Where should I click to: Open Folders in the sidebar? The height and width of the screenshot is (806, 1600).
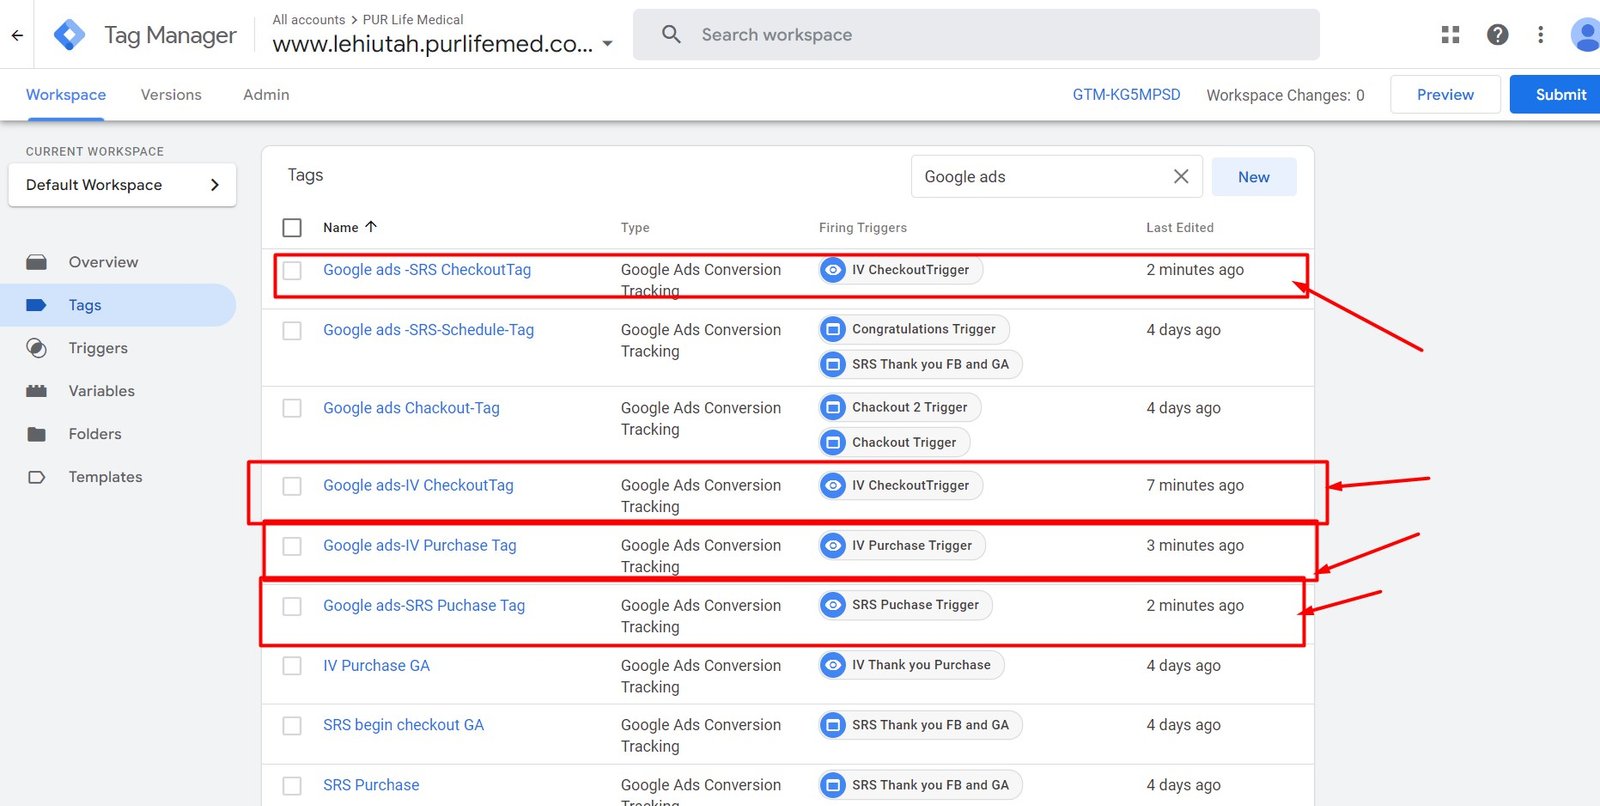tap(95, 434)
